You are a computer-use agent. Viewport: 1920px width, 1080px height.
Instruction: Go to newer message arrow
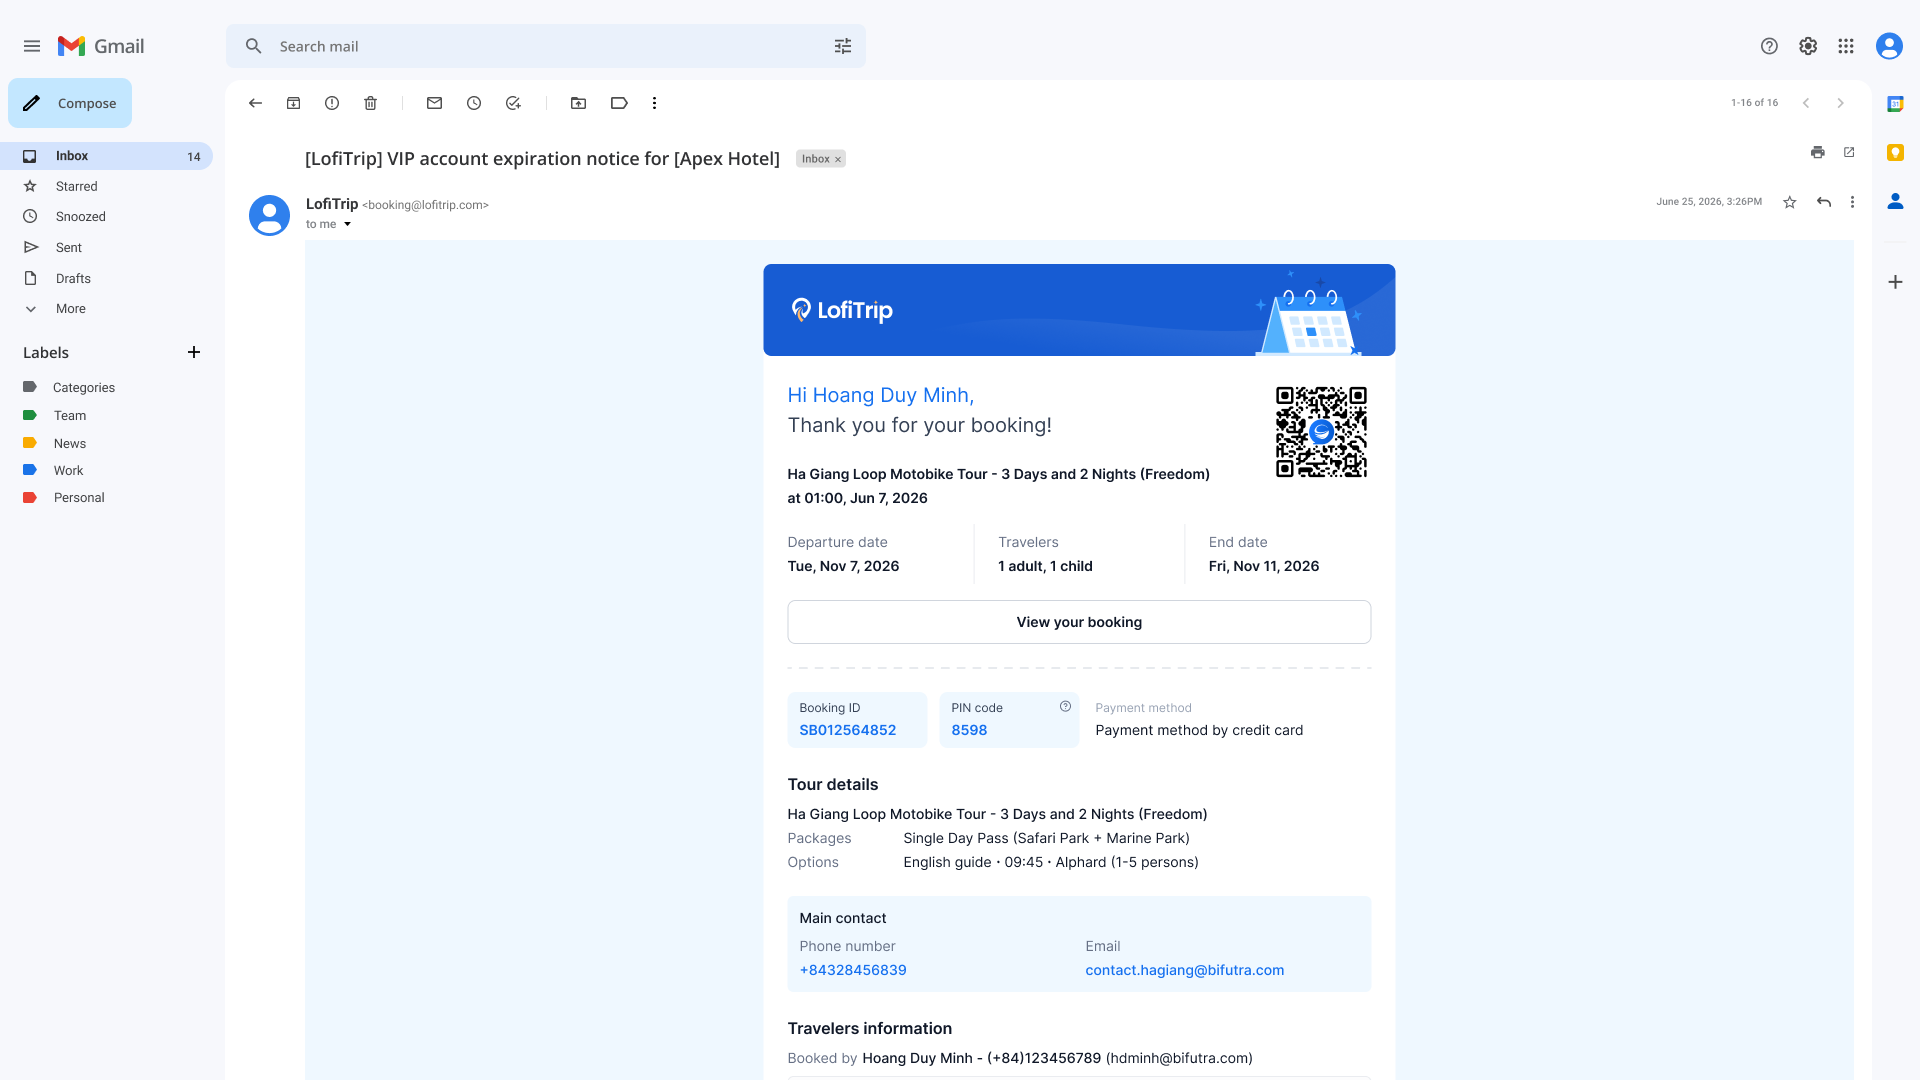pos(1806,103)
